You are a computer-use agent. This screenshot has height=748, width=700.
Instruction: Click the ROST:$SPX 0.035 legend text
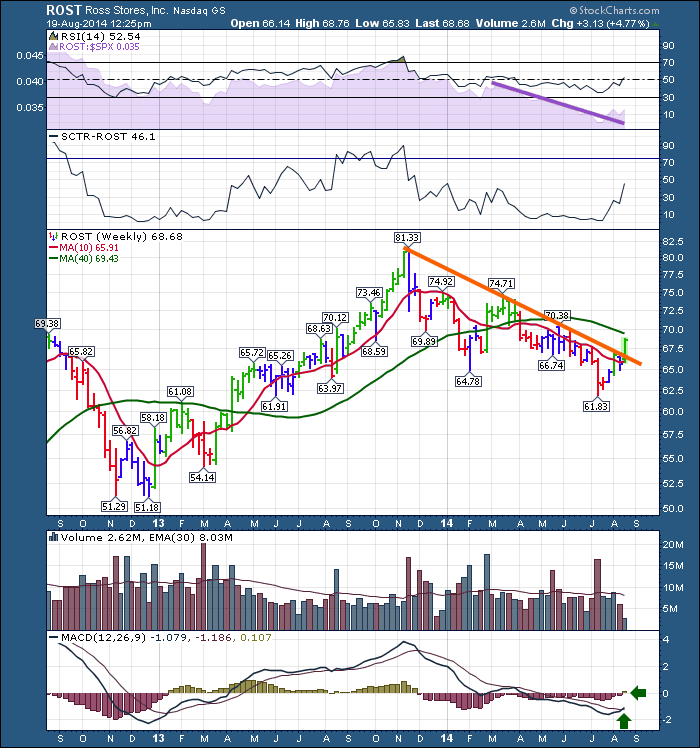click(99, 47)
